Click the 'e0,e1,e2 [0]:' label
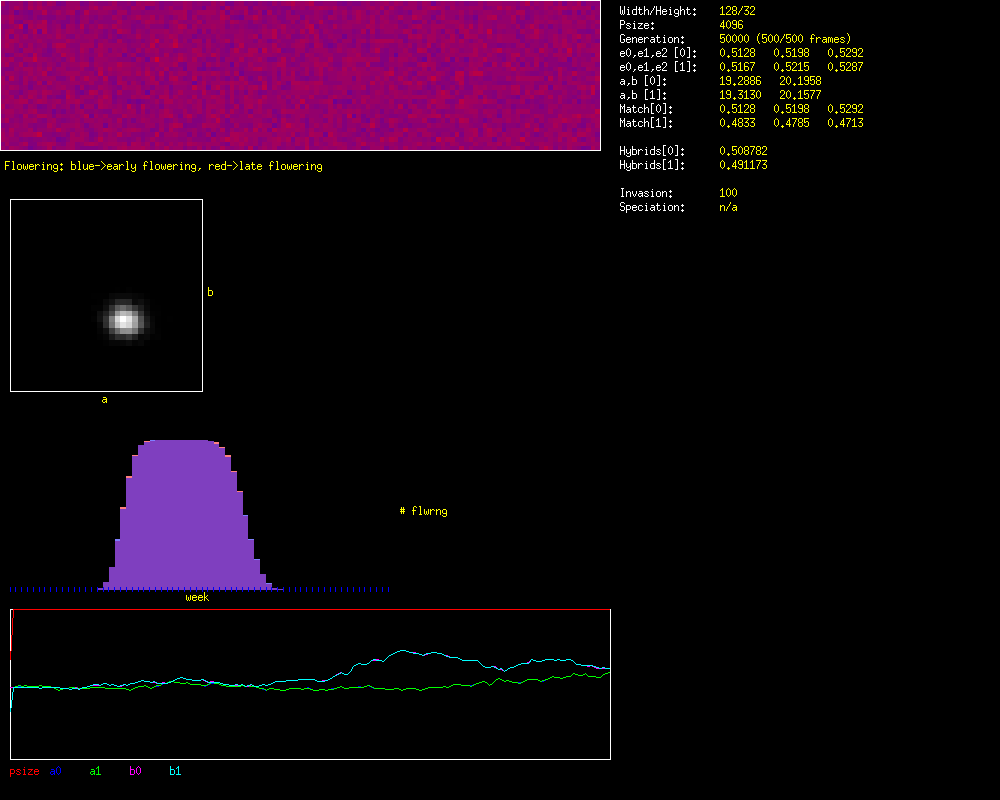The width and height of the screenshot is (1000, 800). pos(658,54)
